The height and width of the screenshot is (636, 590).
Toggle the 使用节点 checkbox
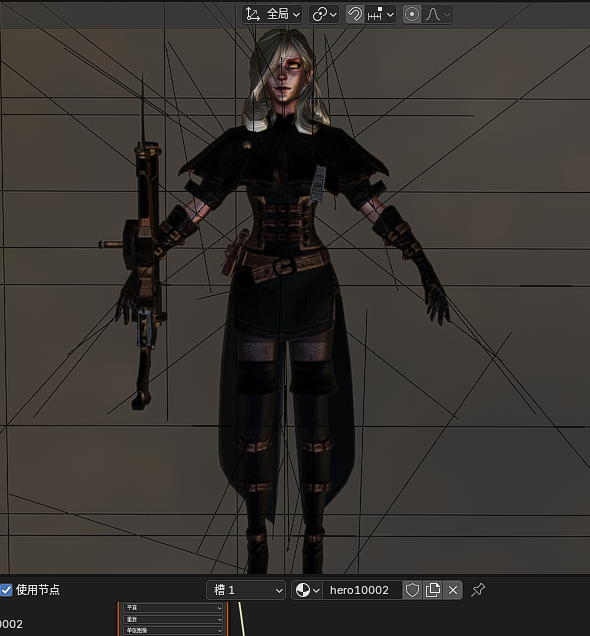click(x=6, y=590)
